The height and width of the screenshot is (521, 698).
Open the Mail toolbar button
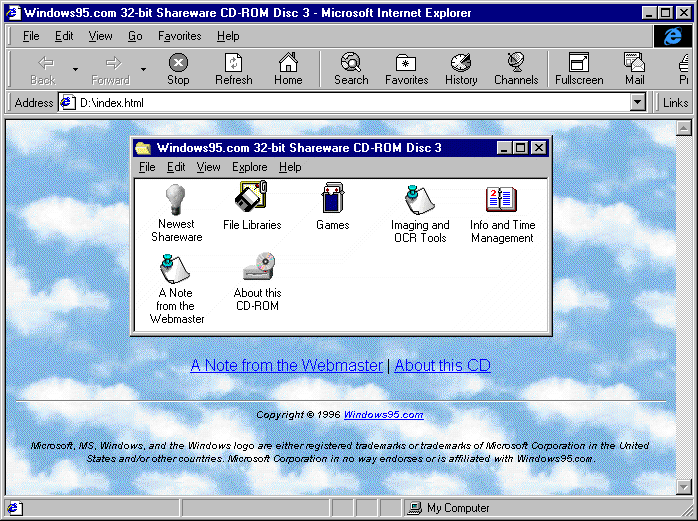pyautogui.click(x=634, y=69)
